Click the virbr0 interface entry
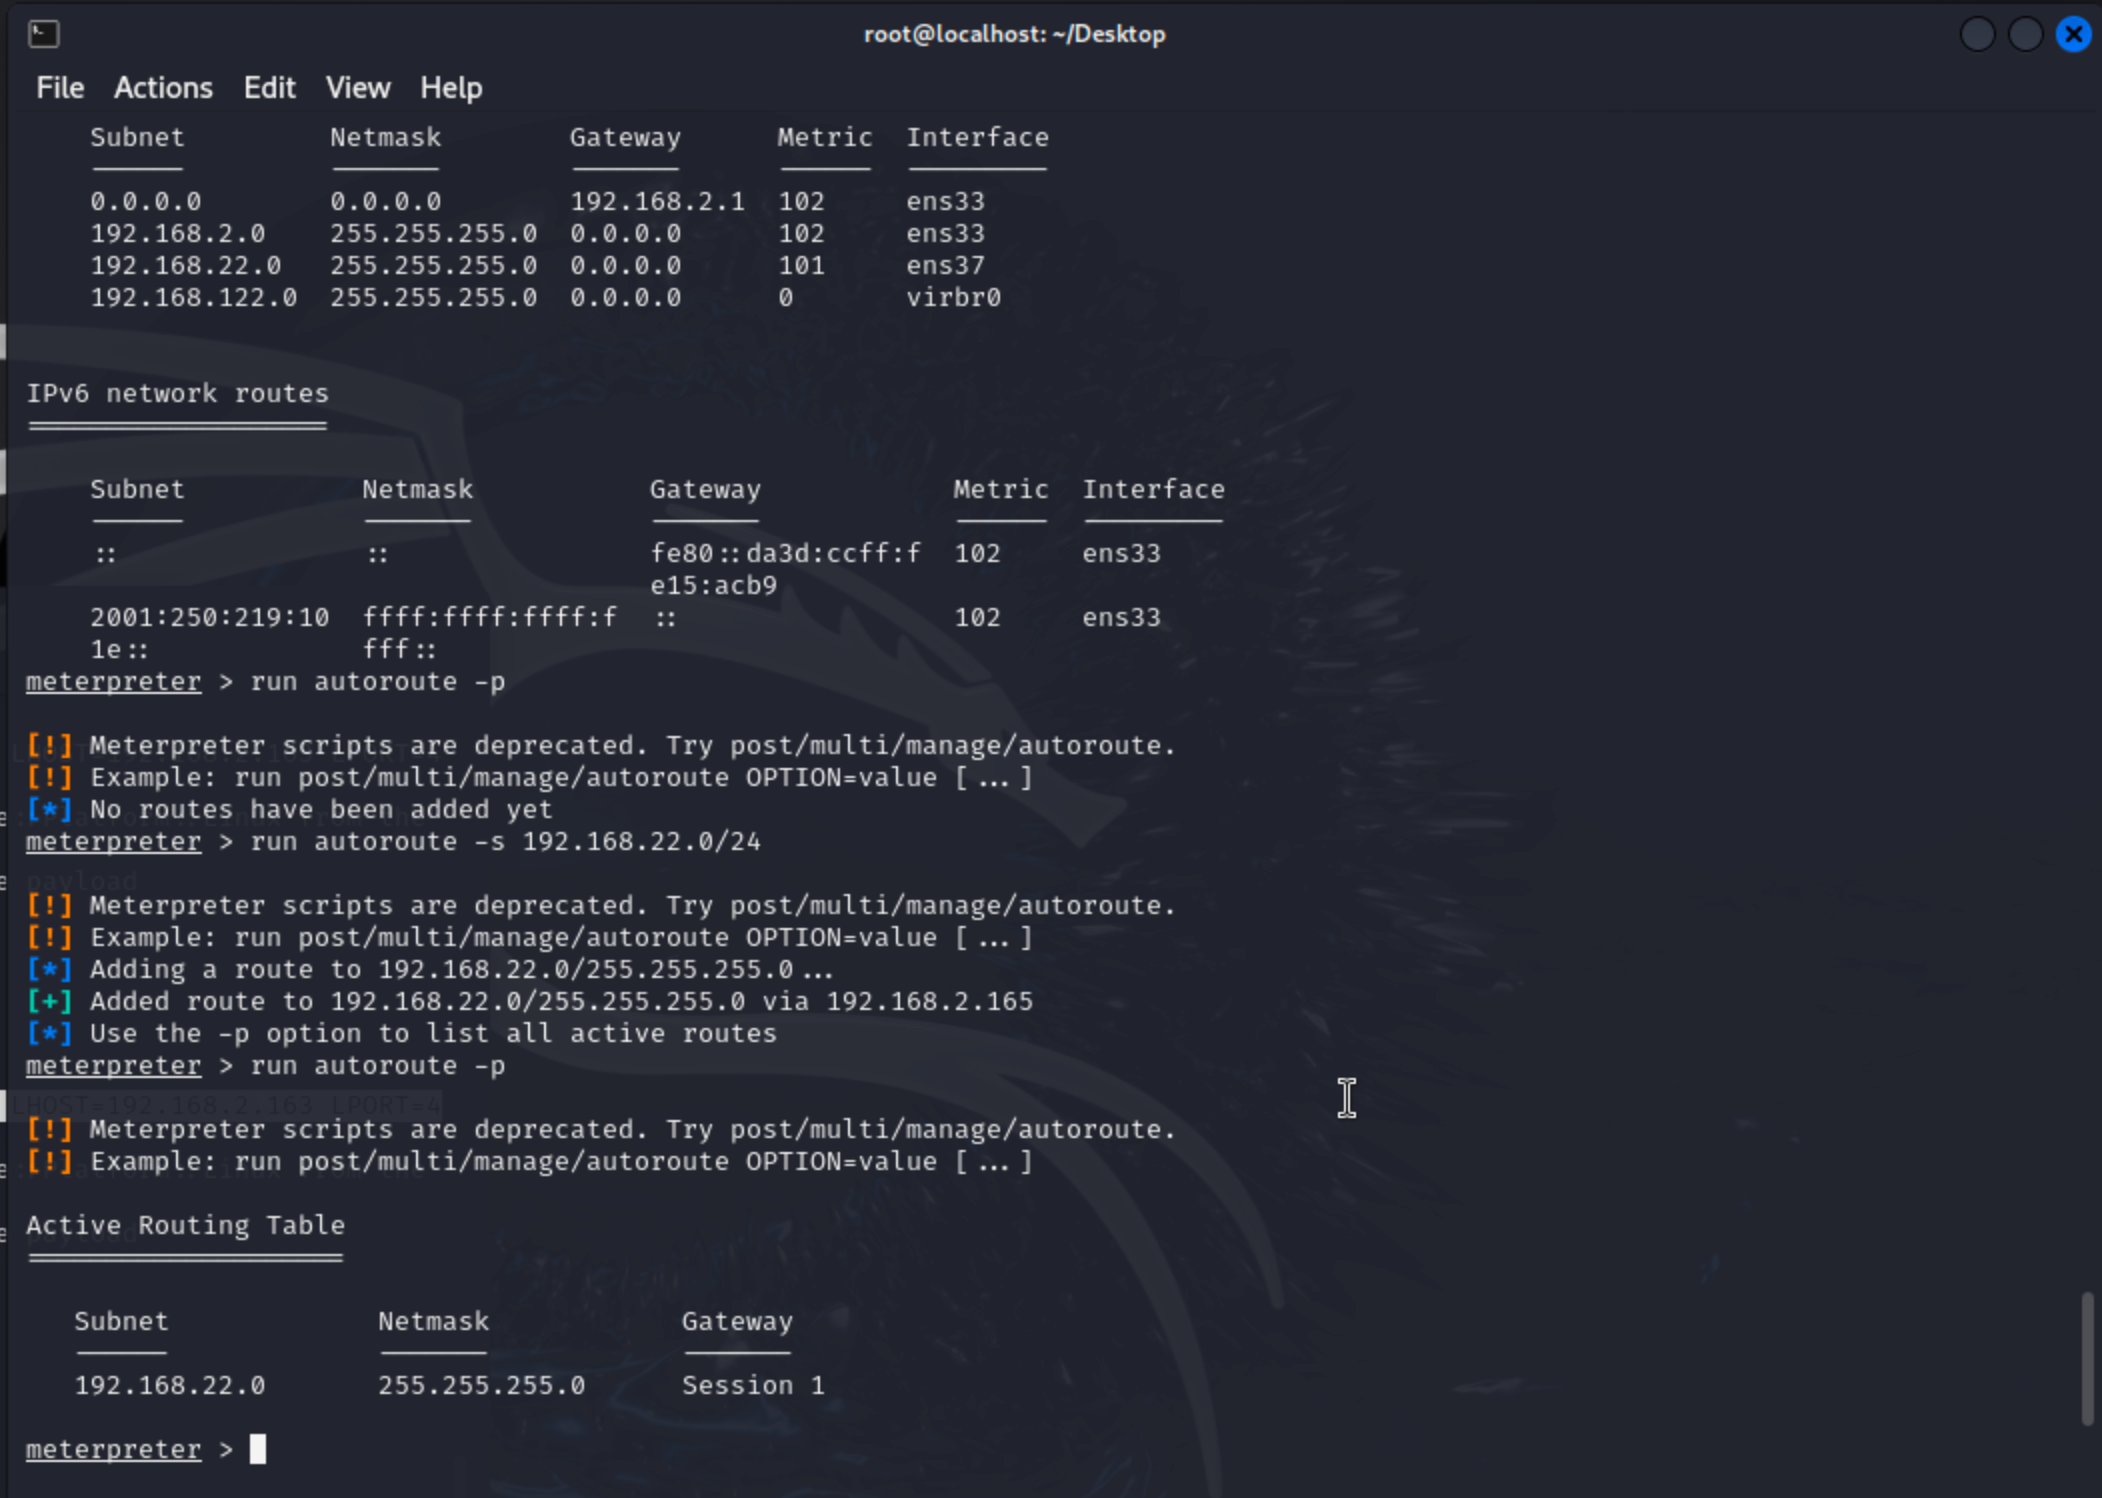This screenshot has height=1498, width=2102. [x=953, y=297]
